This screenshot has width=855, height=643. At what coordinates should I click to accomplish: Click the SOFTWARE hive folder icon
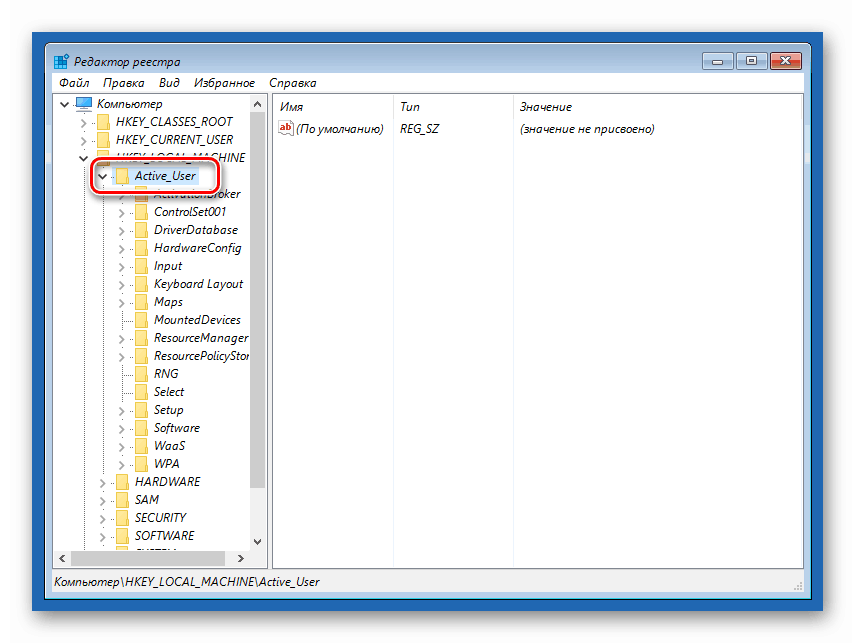coord(122,536)
